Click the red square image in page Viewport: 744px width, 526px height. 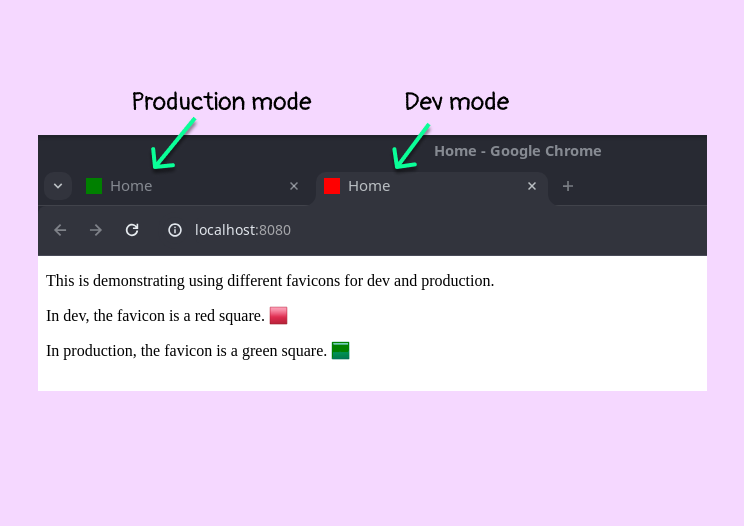(279, 315)
